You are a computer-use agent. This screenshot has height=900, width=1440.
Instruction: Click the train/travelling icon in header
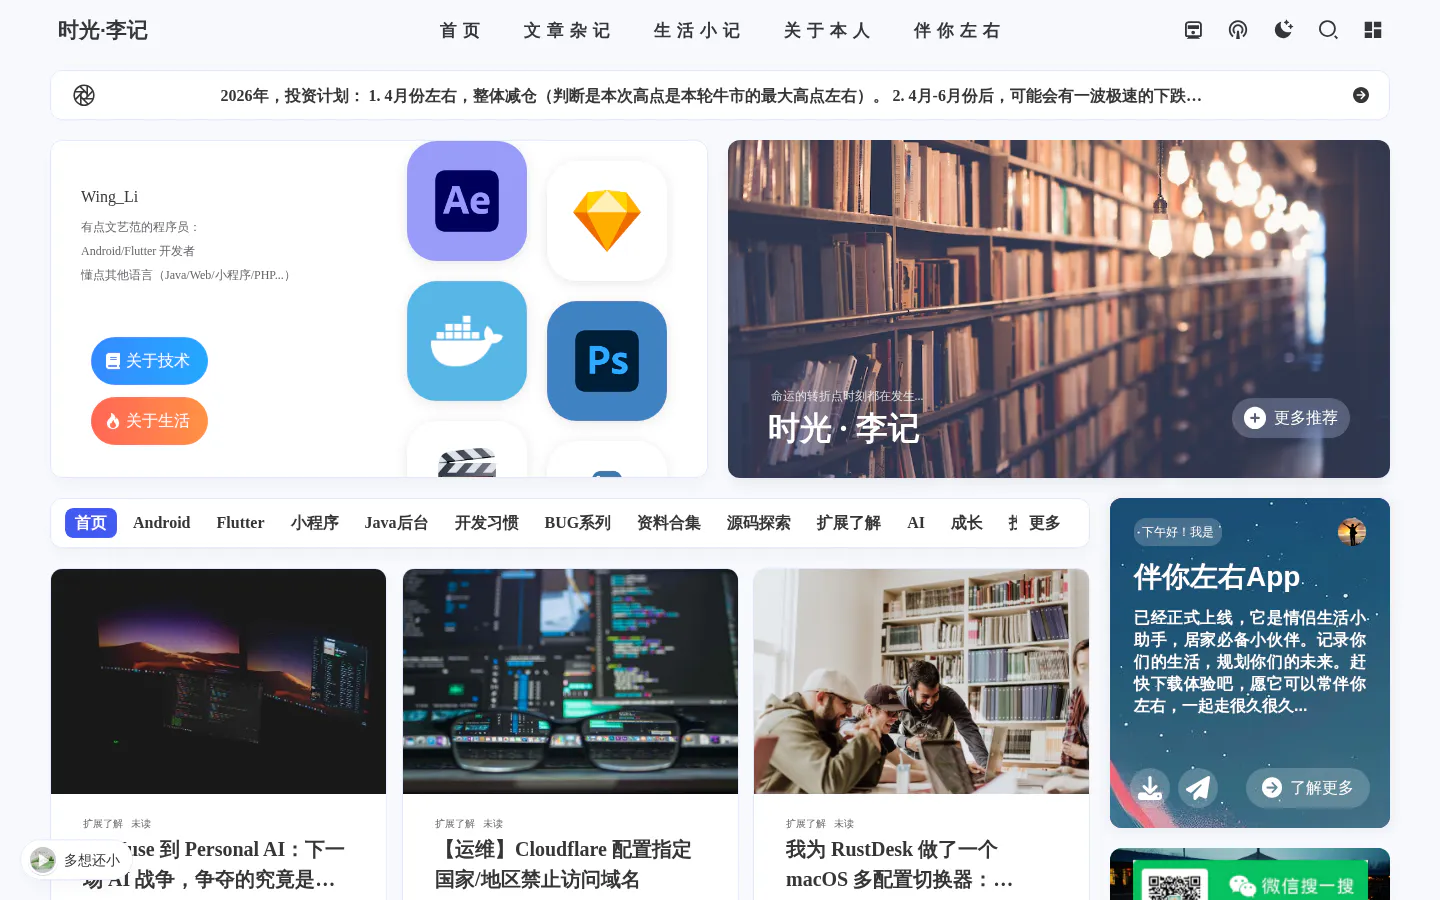pyautogui.click(x=1193, y=30)
